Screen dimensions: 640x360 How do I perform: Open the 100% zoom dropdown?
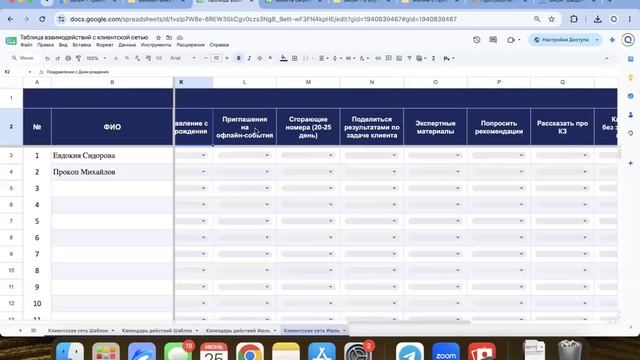(x=96, y=58)
